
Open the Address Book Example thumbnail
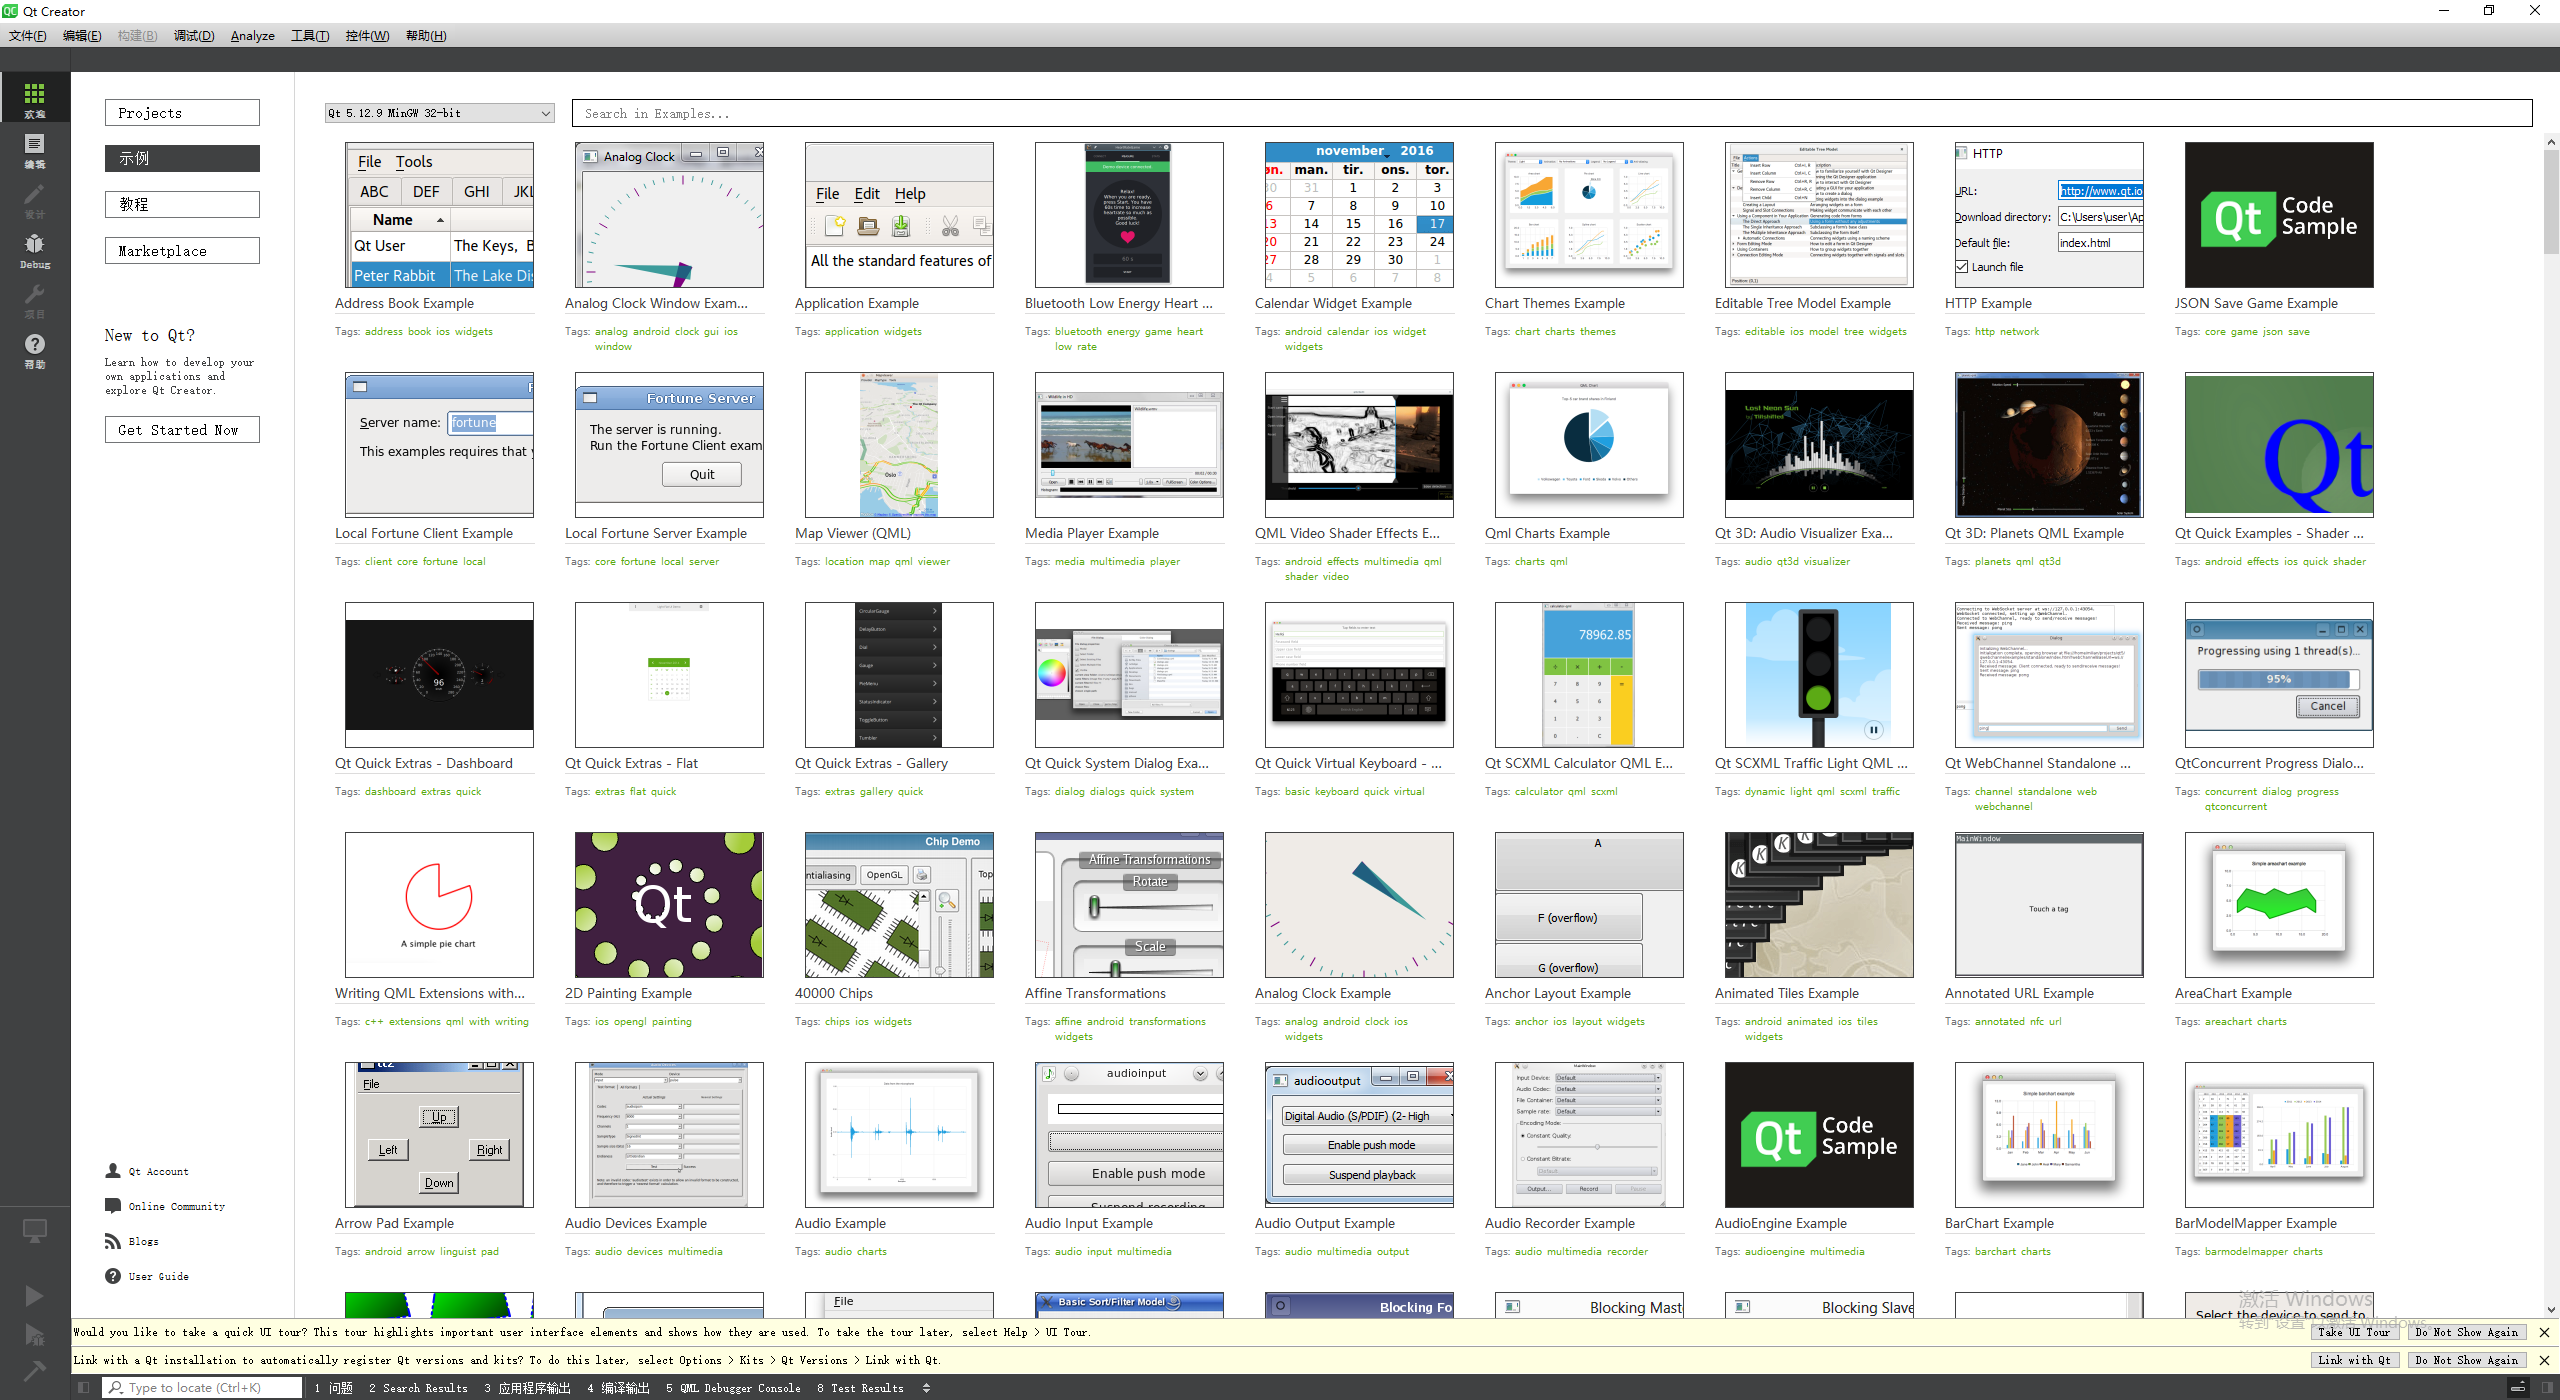[x=439, y=215]
